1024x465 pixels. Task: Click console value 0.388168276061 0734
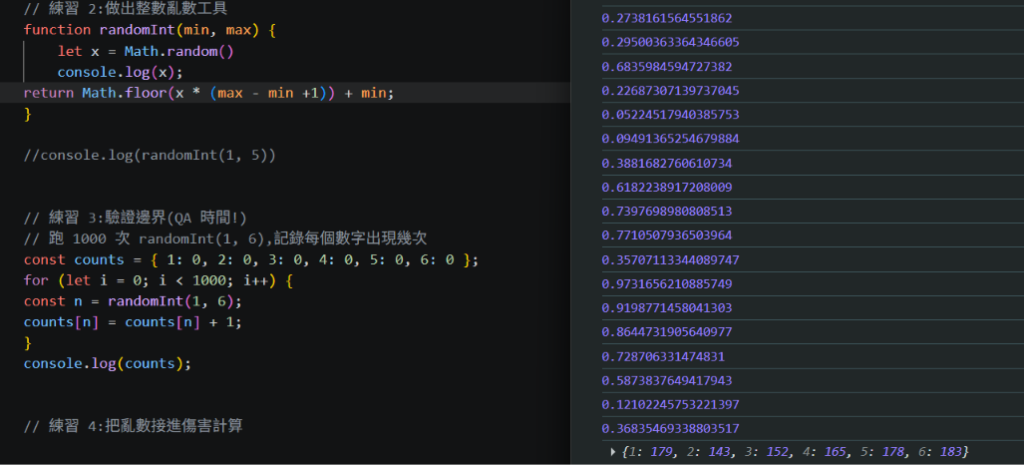point(667,163)
